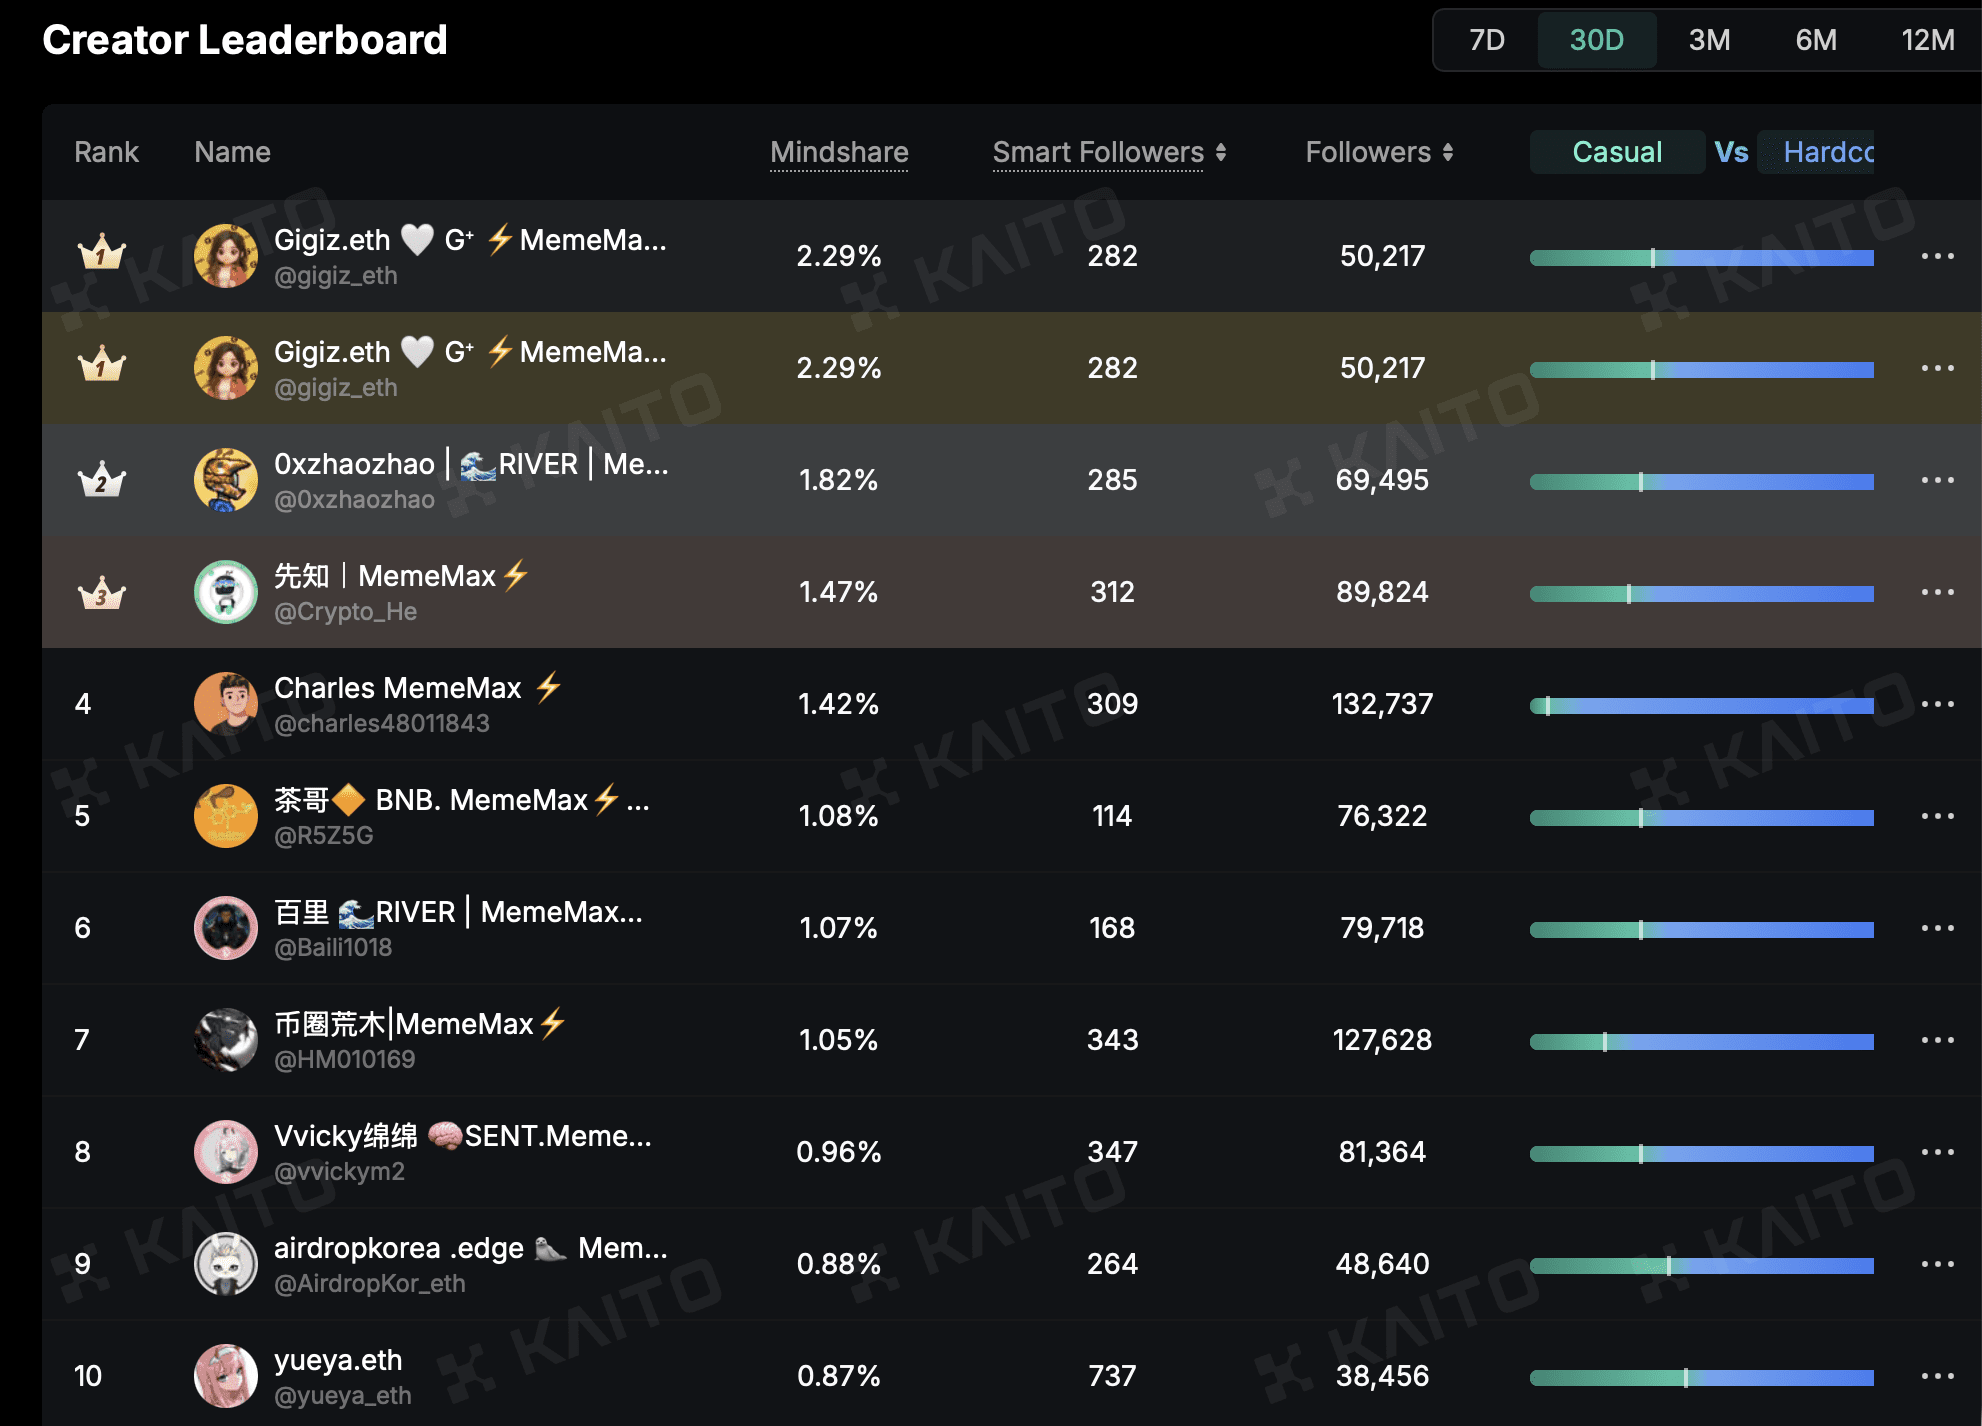
Task: Open @Crypto_He profile handle link
Action: [x=345, y=612]
